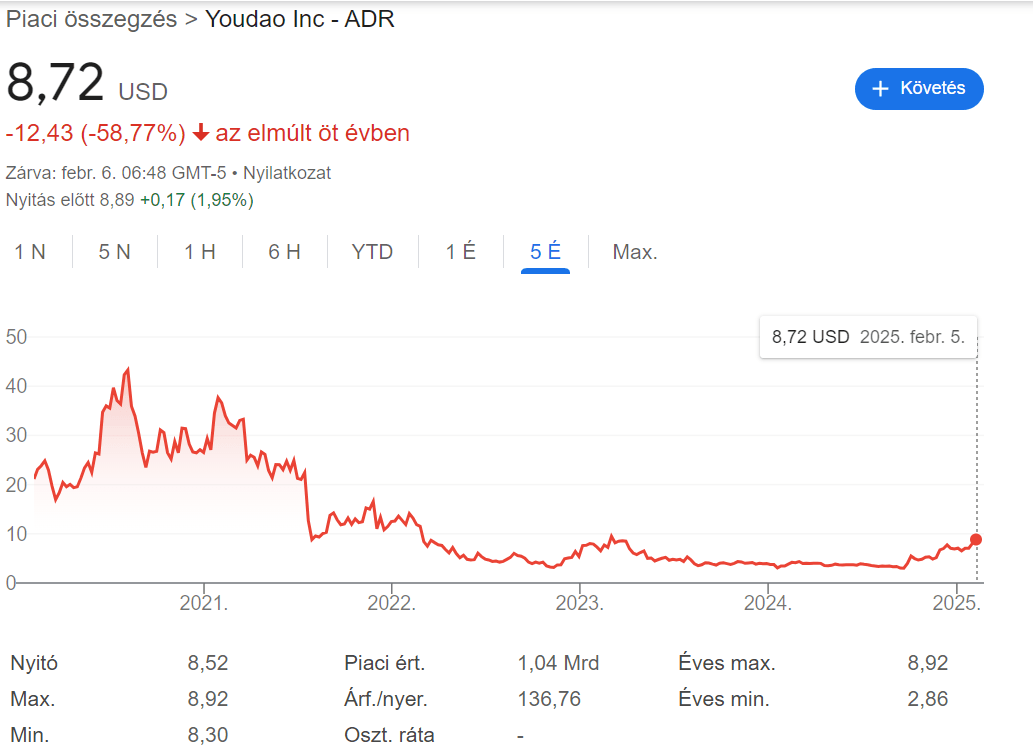Click the 2023. label on x-axis
The image size is (1033, 747).
[580, 604]
